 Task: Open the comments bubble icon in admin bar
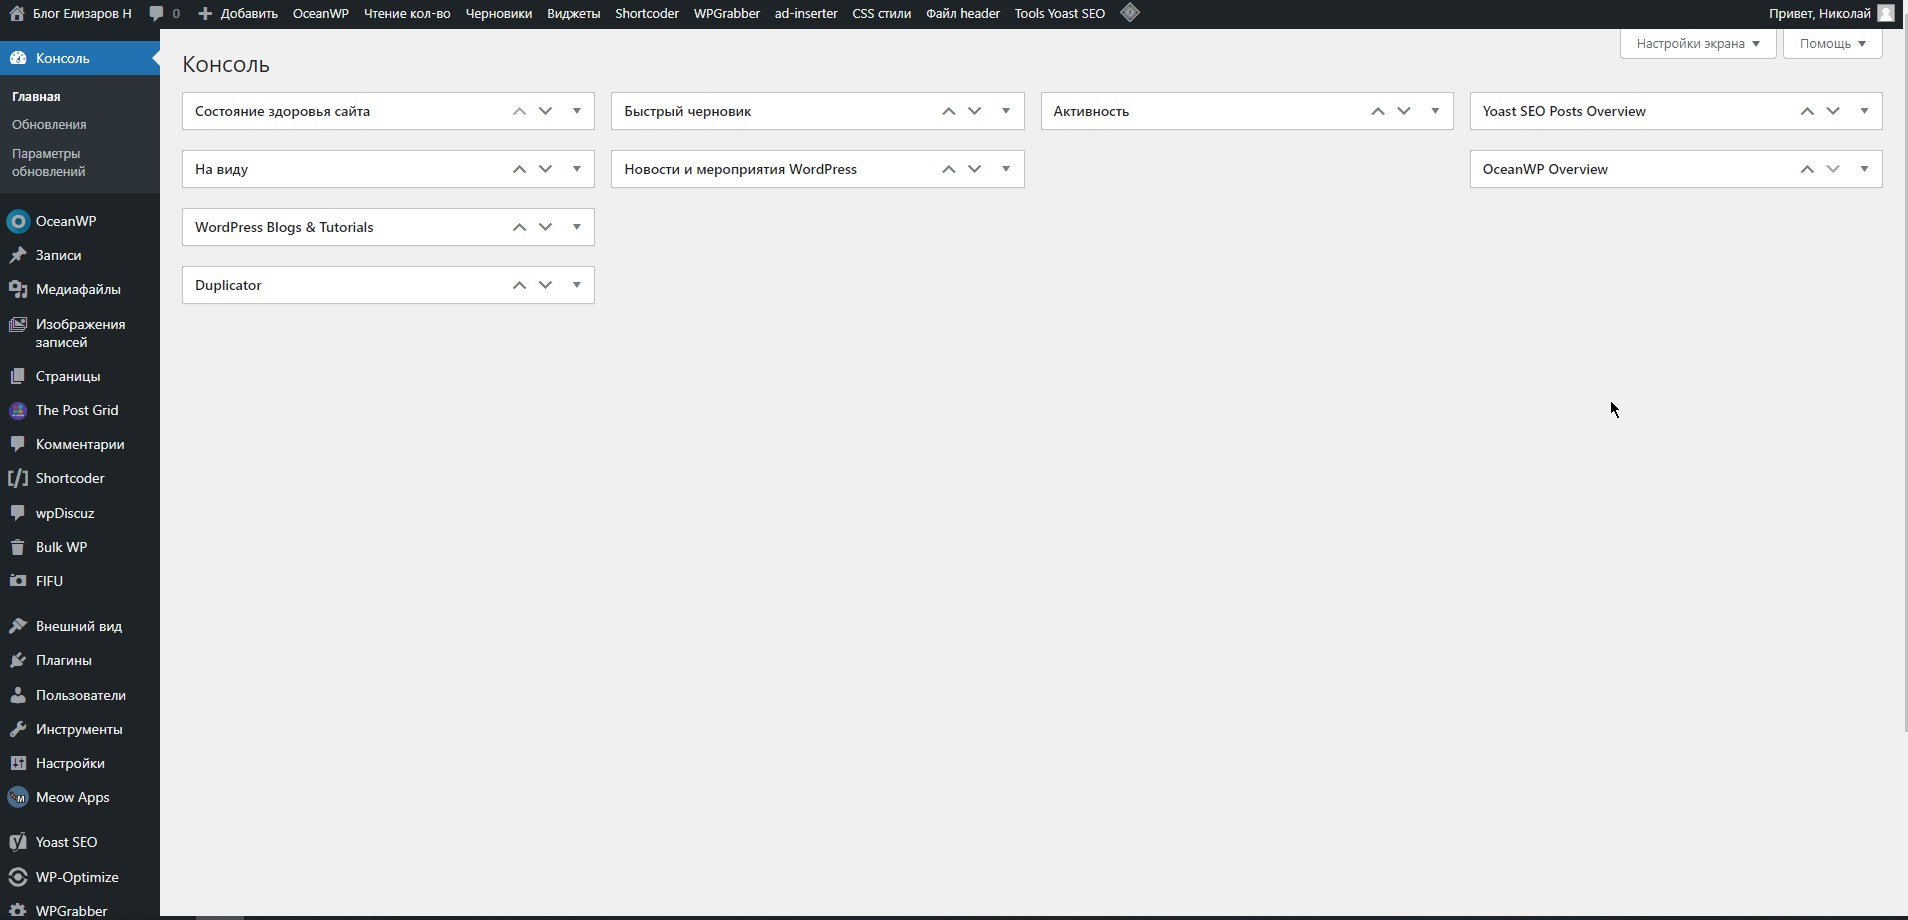point(156,14)
